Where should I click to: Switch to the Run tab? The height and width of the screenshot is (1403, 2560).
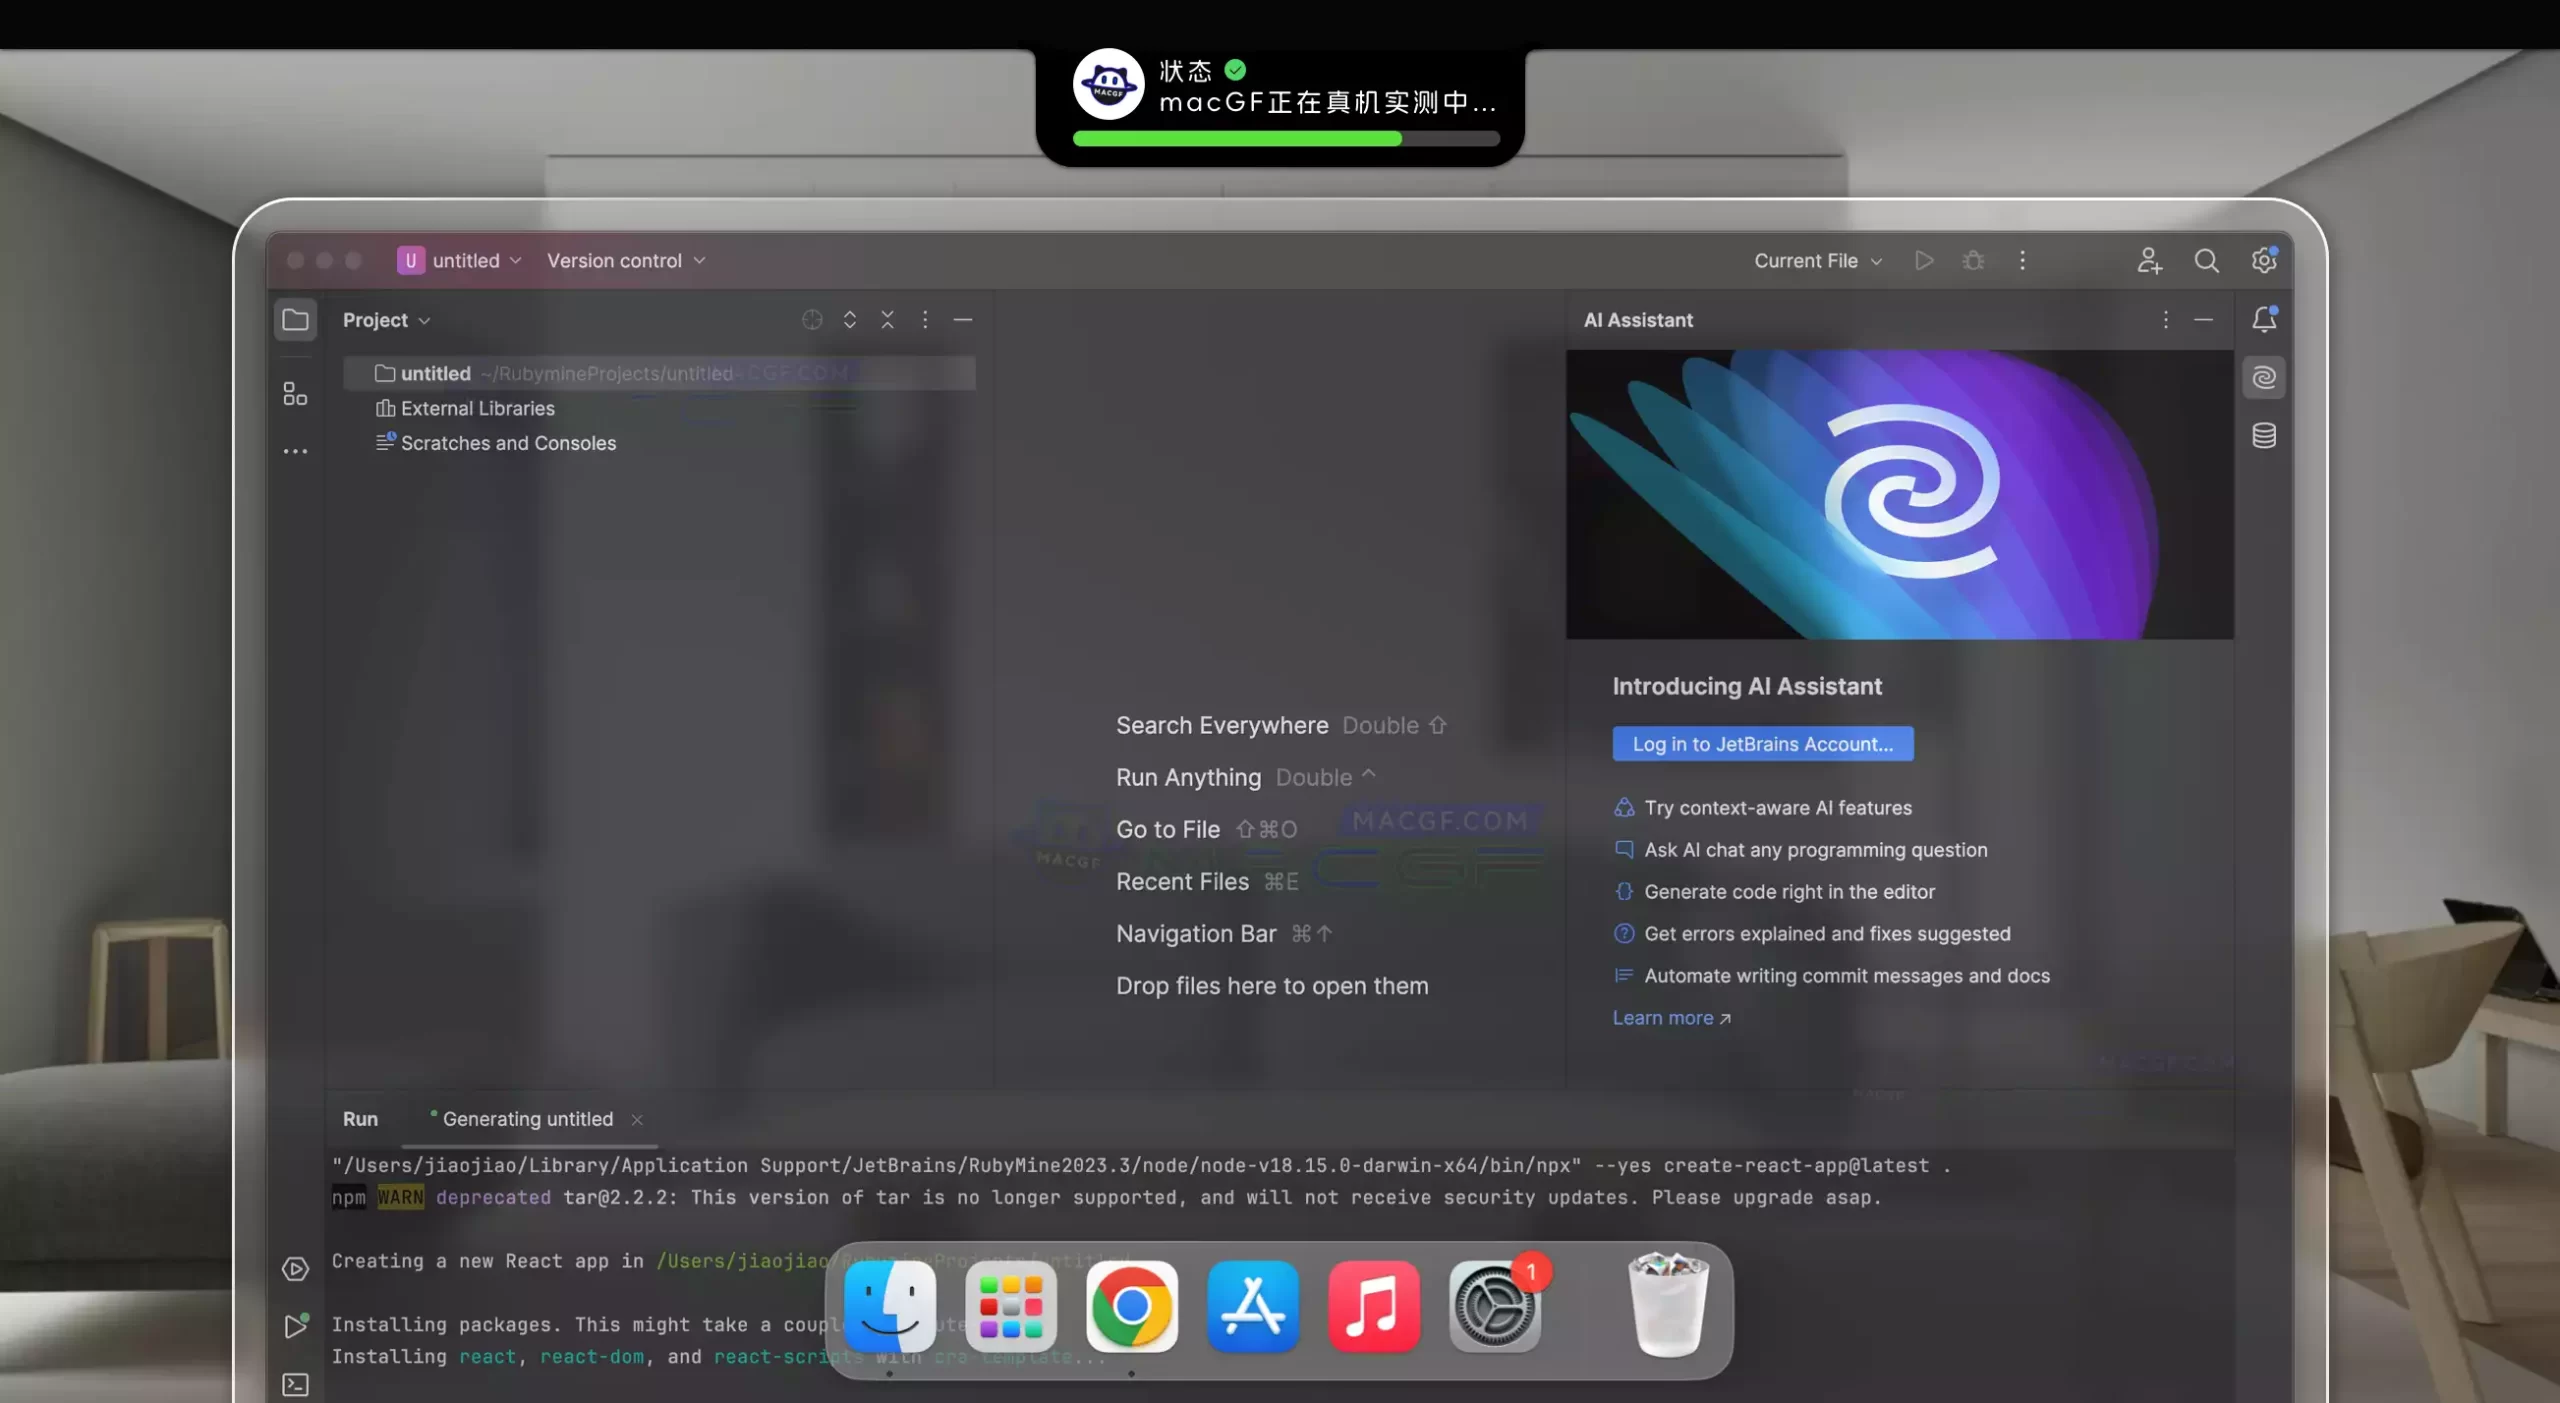(x=360, y=1119)
